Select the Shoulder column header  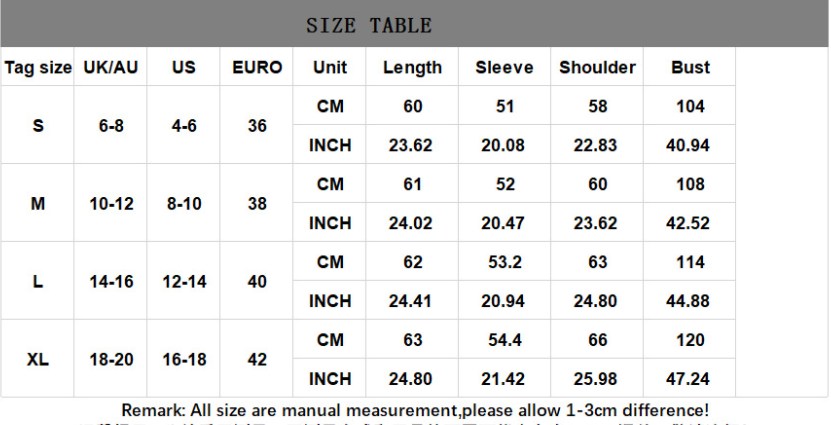597,68
